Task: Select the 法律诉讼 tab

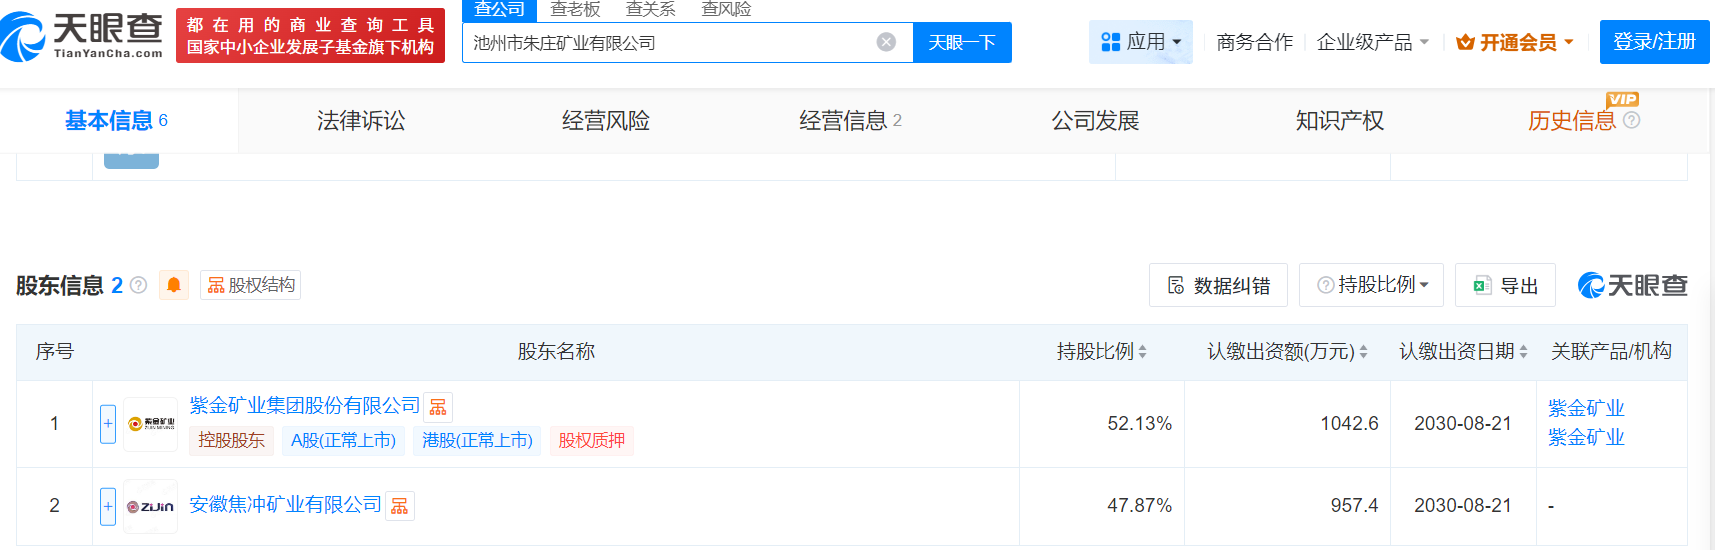Action: click(361, 120)
